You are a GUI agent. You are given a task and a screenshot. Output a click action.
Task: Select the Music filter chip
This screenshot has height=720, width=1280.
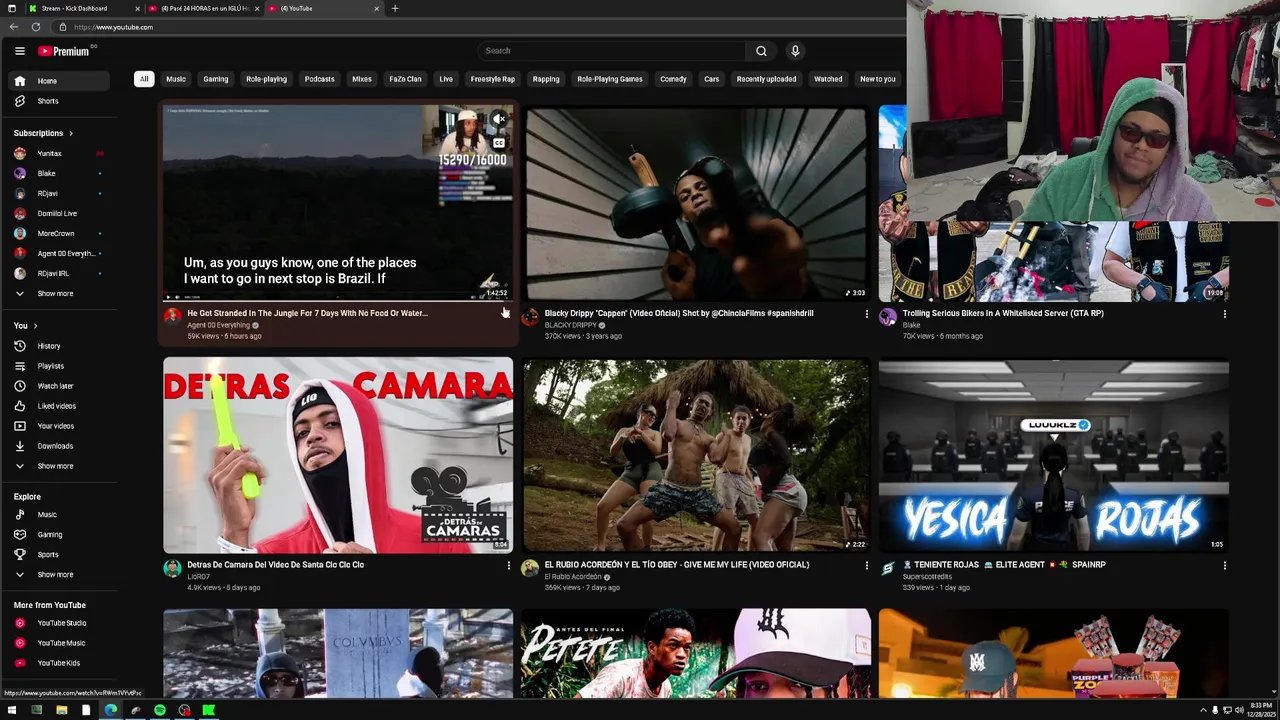(176, 79)
